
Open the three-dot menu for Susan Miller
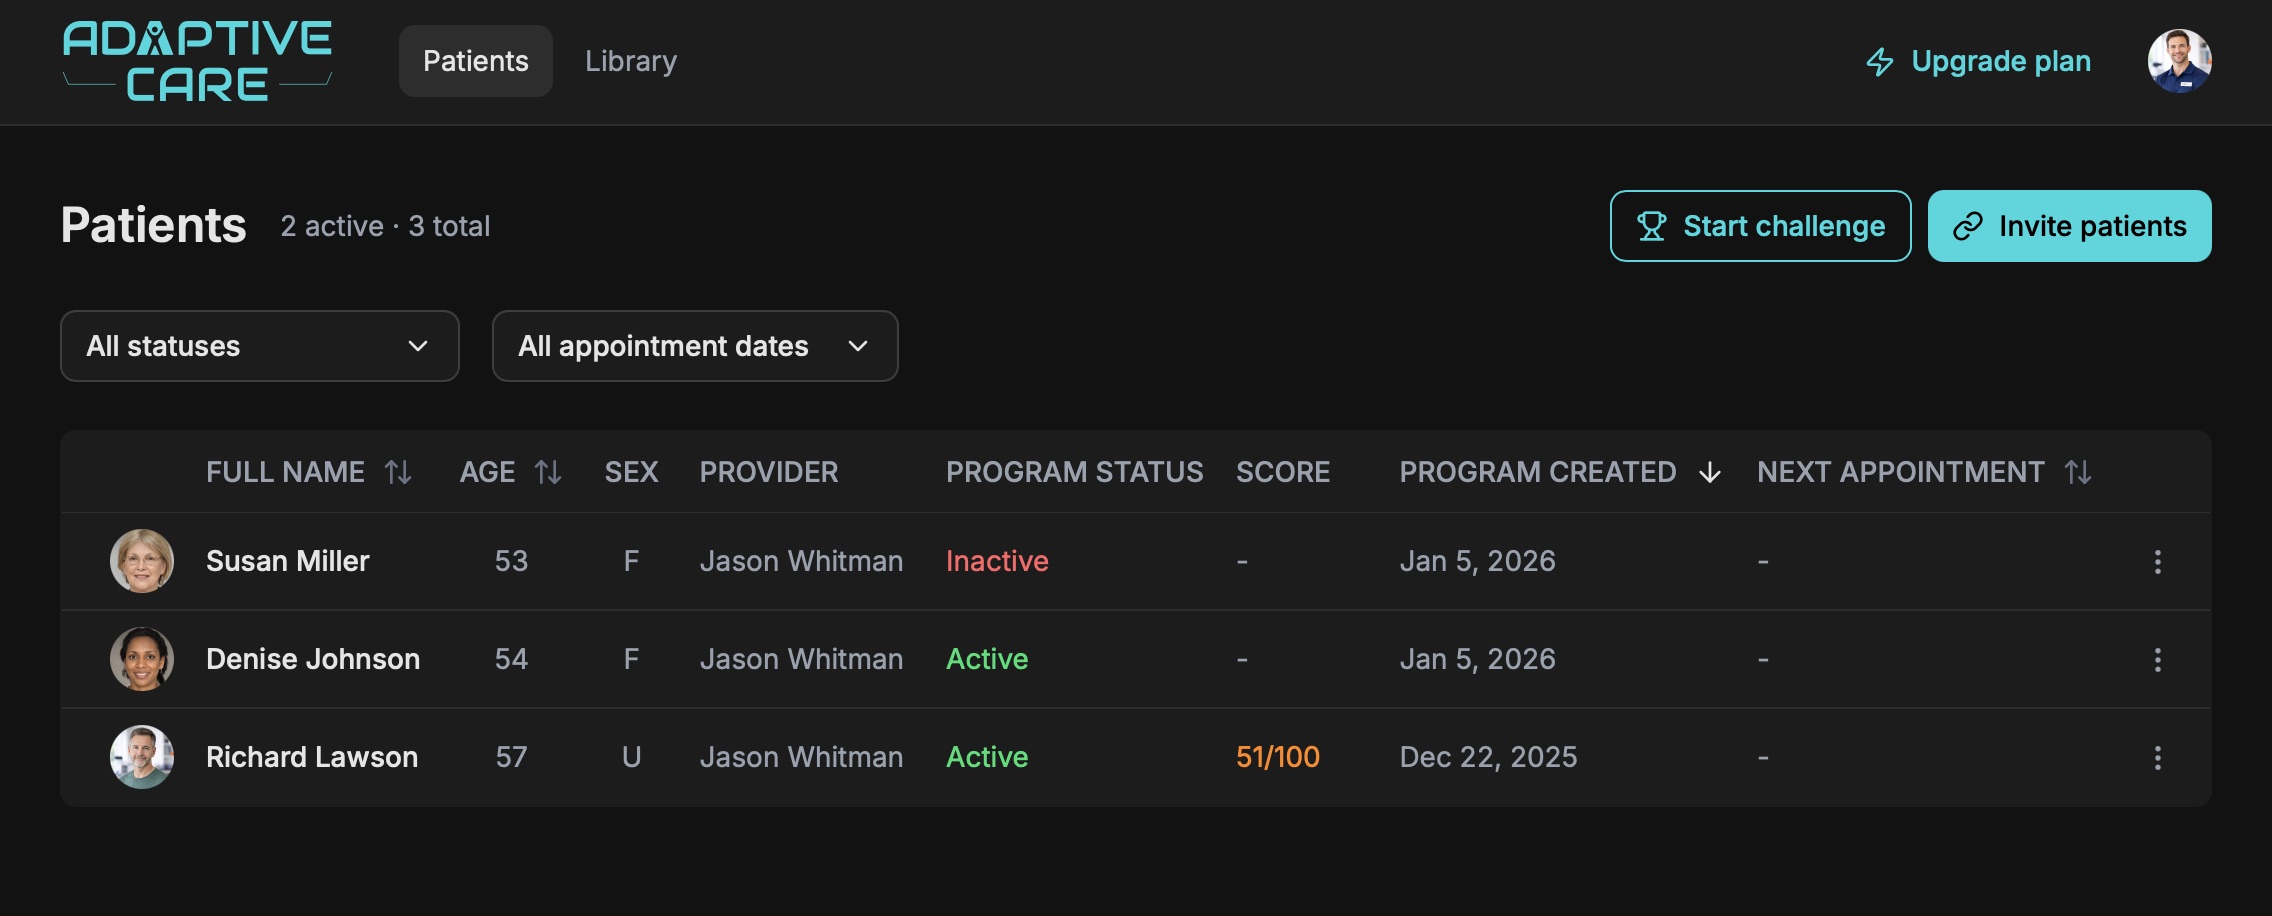[x=2157, y=561]
